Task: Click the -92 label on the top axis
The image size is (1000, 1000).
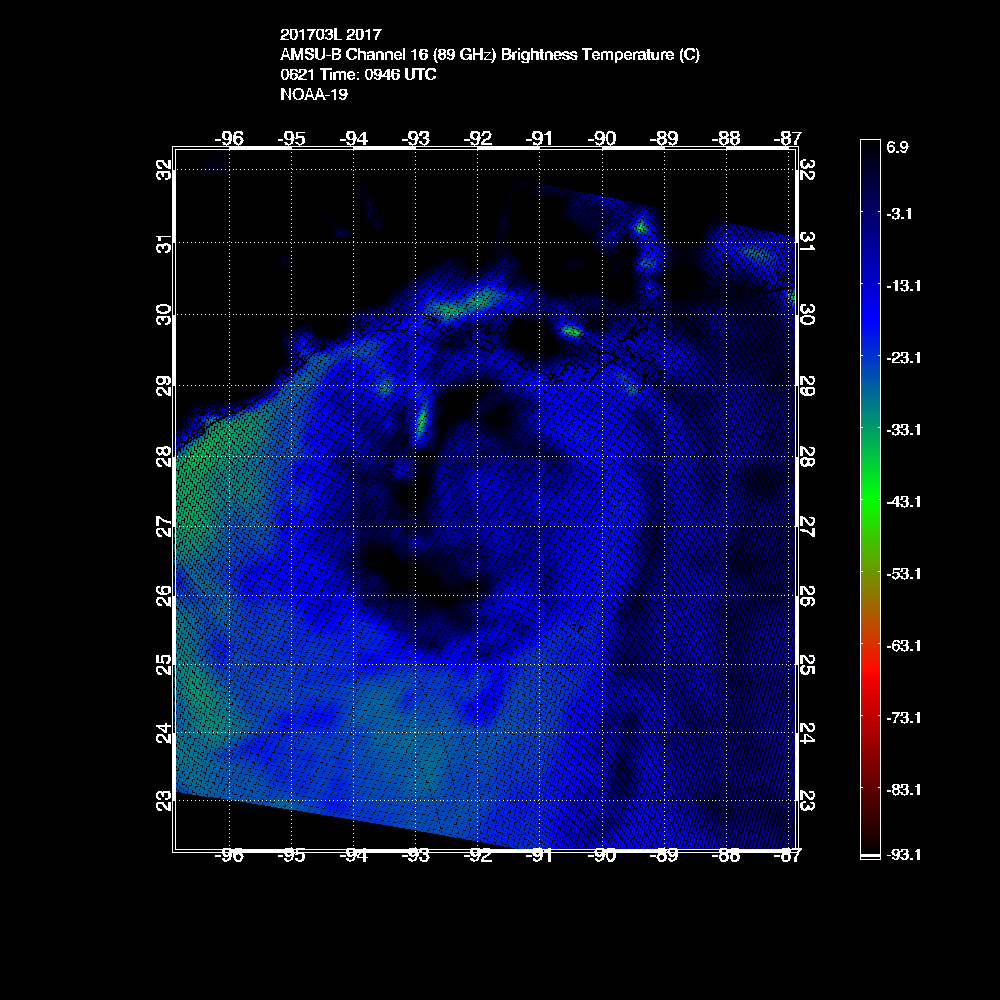Action: [x=478, y=138]
